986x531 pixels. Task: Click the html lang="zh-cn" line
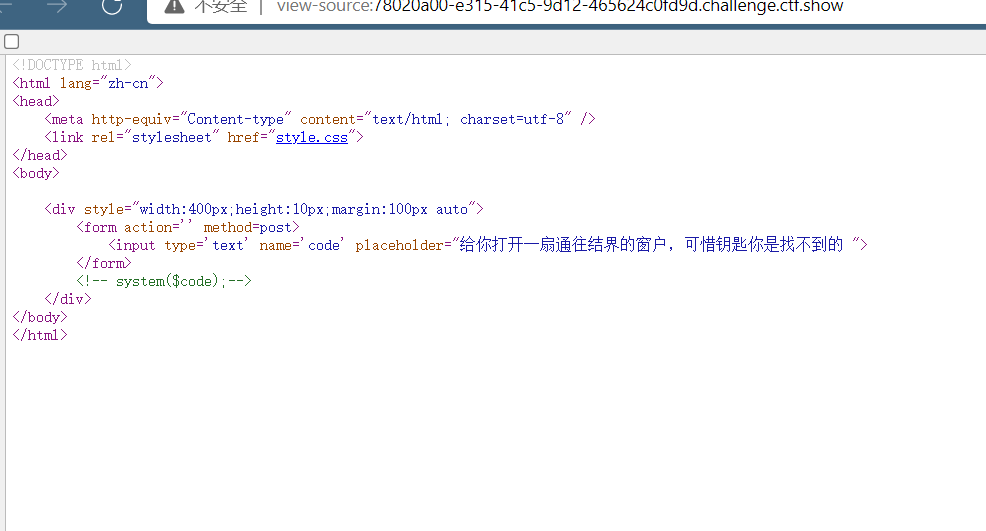coord(88,83)
